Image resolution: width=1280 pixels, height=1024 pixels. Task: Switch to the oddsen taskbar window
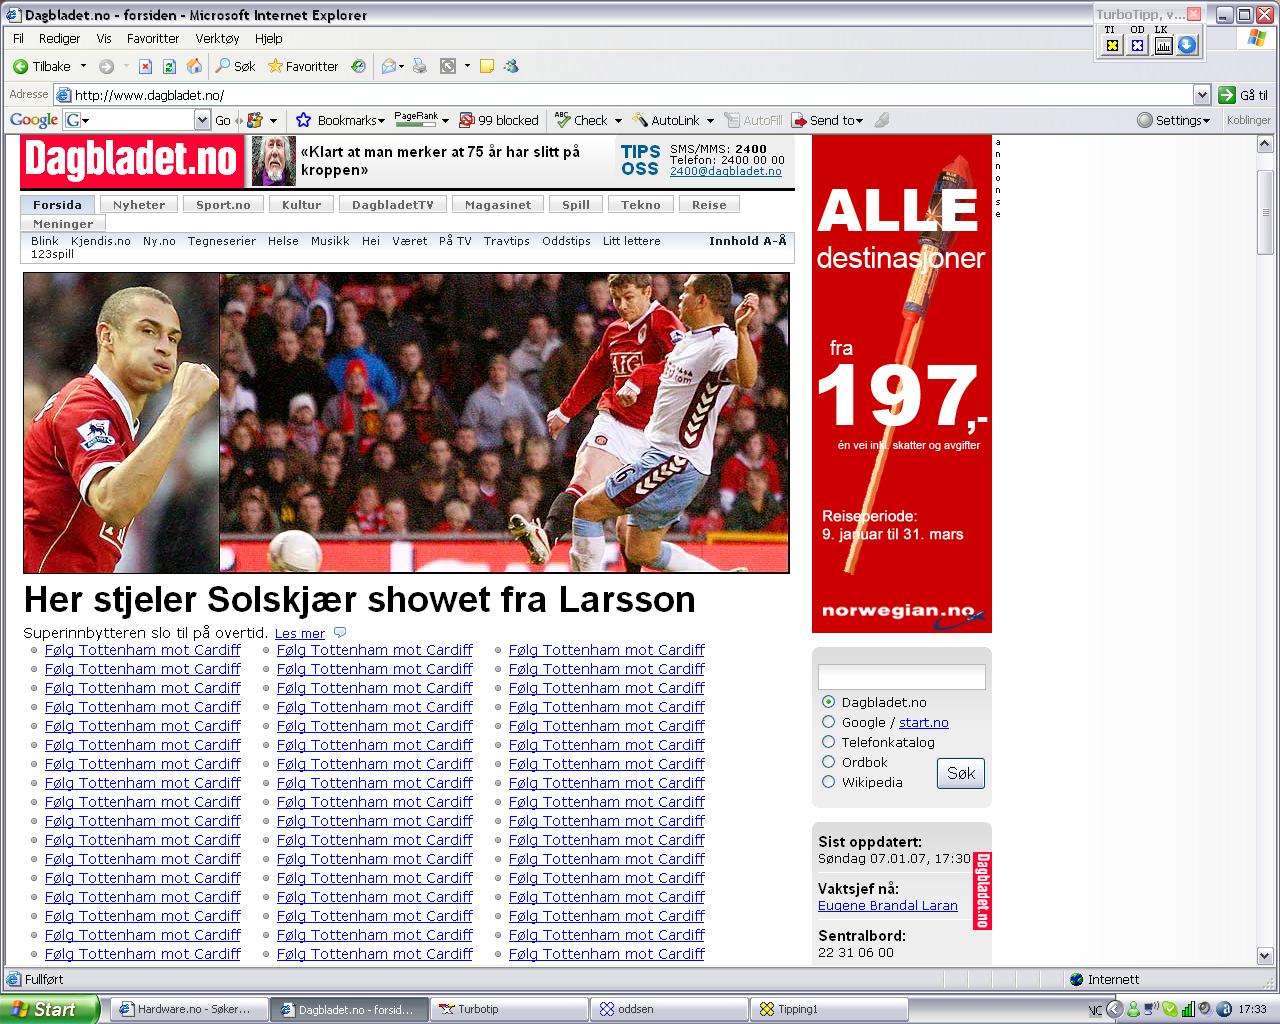point(669,1009)
